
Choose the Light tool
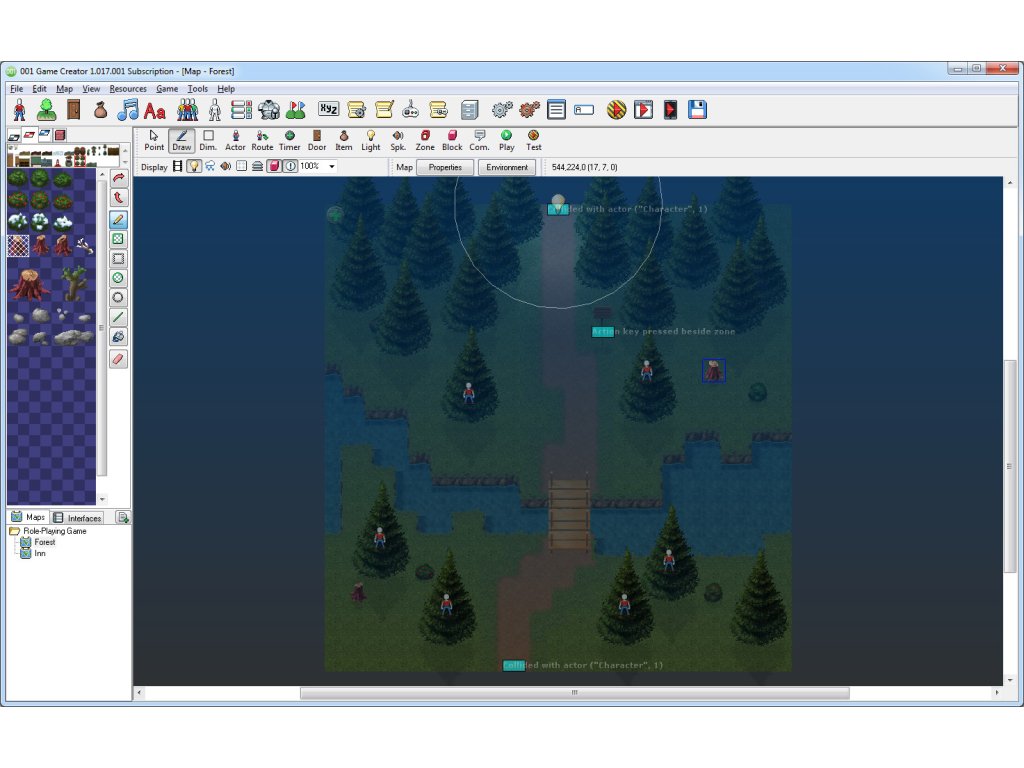pyautogui.click(x=370, y=140)
